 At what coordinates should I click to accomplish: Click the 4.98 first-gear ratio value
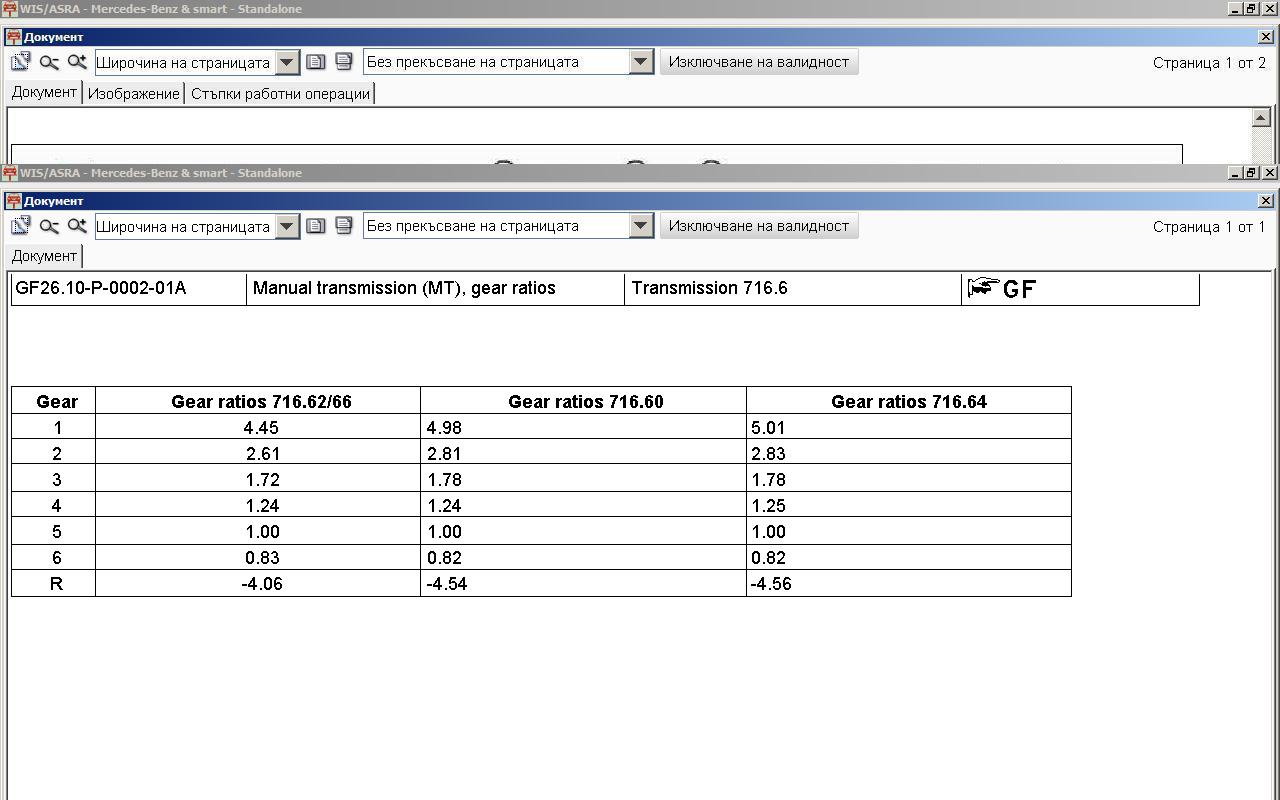pos(444,428)
